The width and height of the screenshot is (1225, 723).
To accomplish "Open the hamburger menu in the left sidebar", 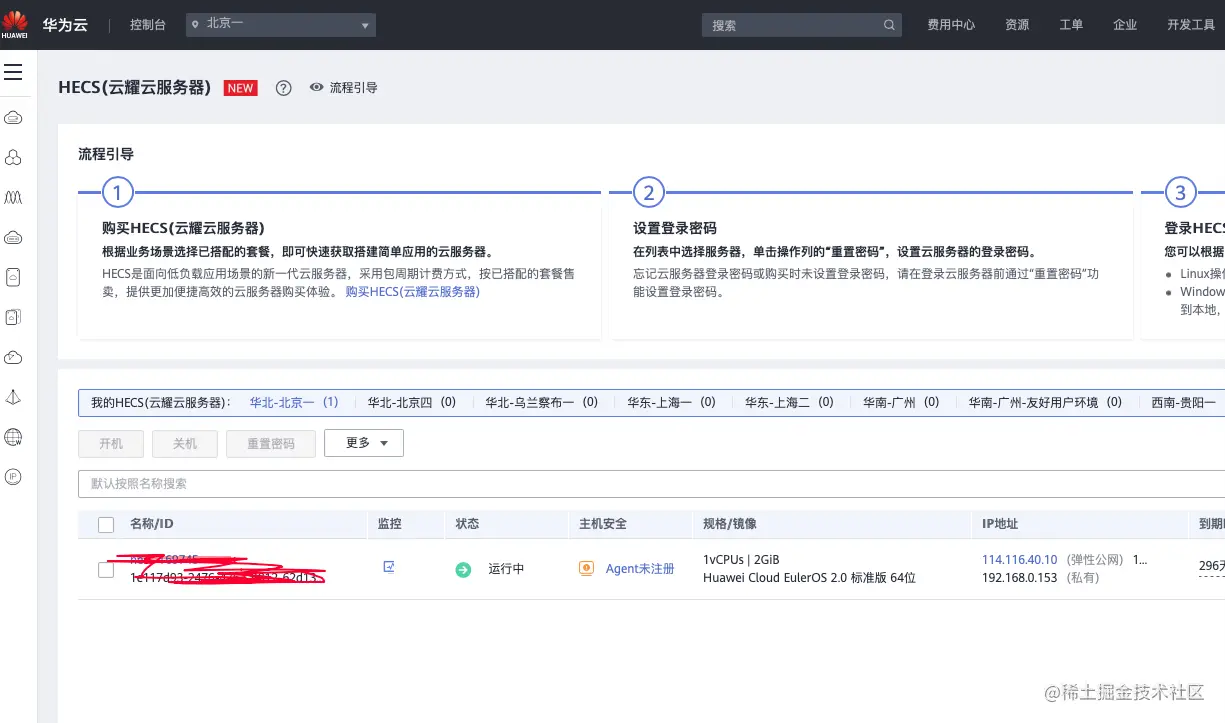I will [x=13, y=72].
